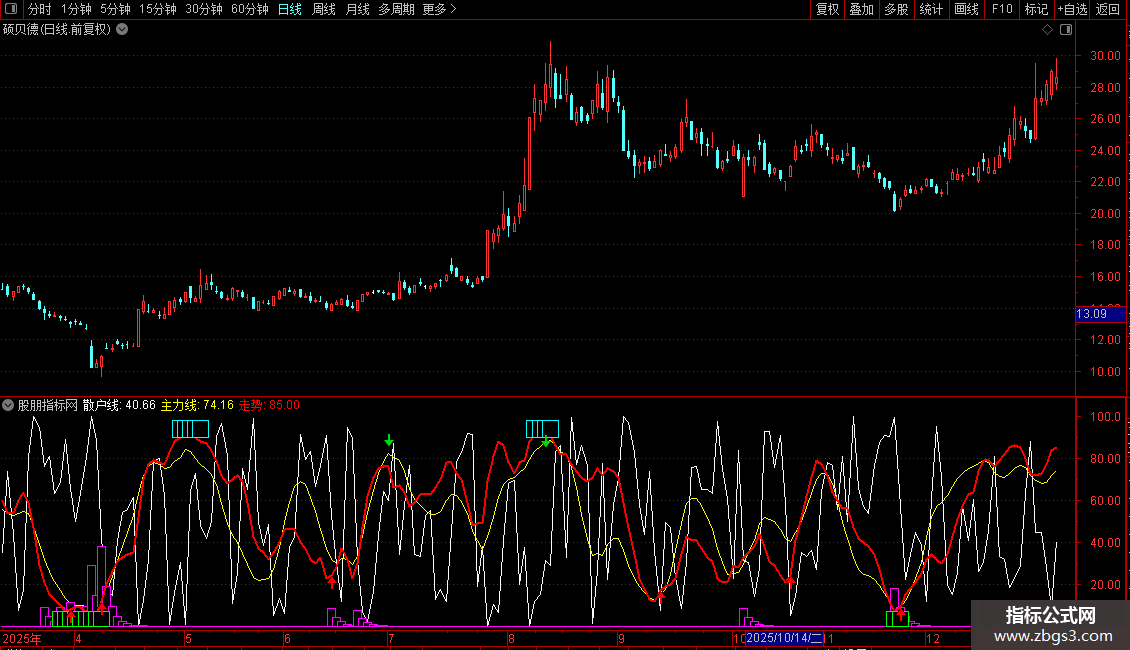Image resolution: width=1130 pixels, height=650 pixels.
Task: Select the 30分钟 period
Action: coord(203,9)
